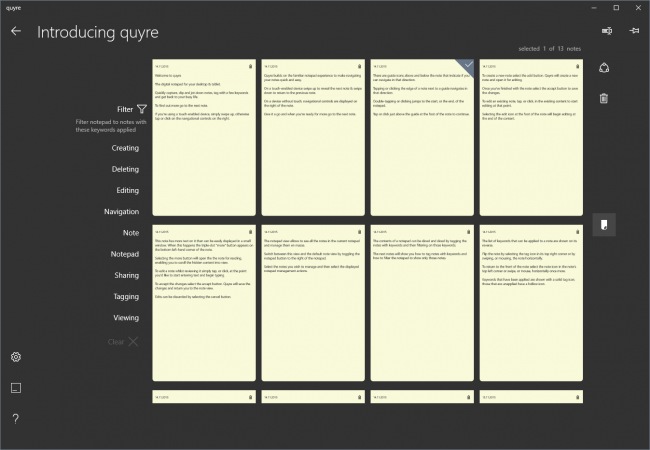The height and width of the screenshot is (450, 650).
Task: Filter notes by Editing keyword
Action: [x=128, y=190]
